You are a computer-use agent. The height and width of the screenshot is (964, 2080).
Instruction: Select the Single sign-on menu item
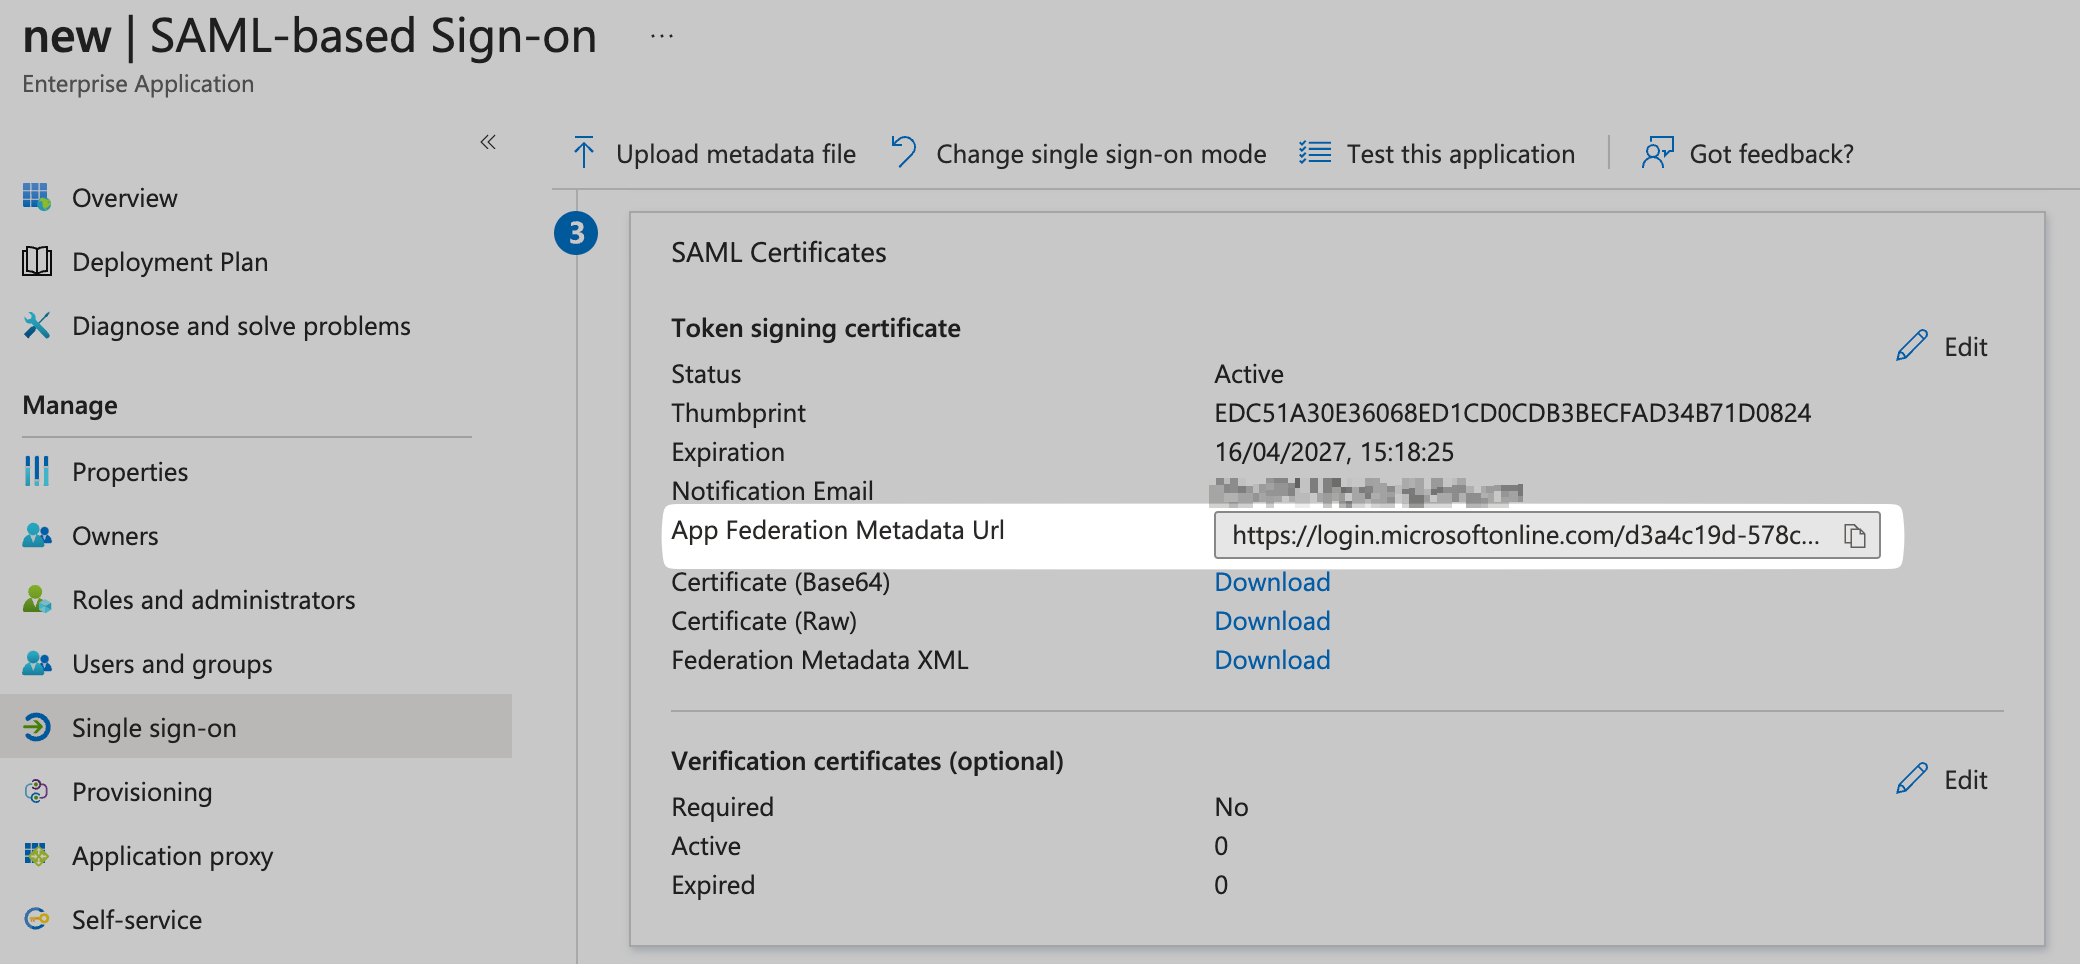(153, 727)
